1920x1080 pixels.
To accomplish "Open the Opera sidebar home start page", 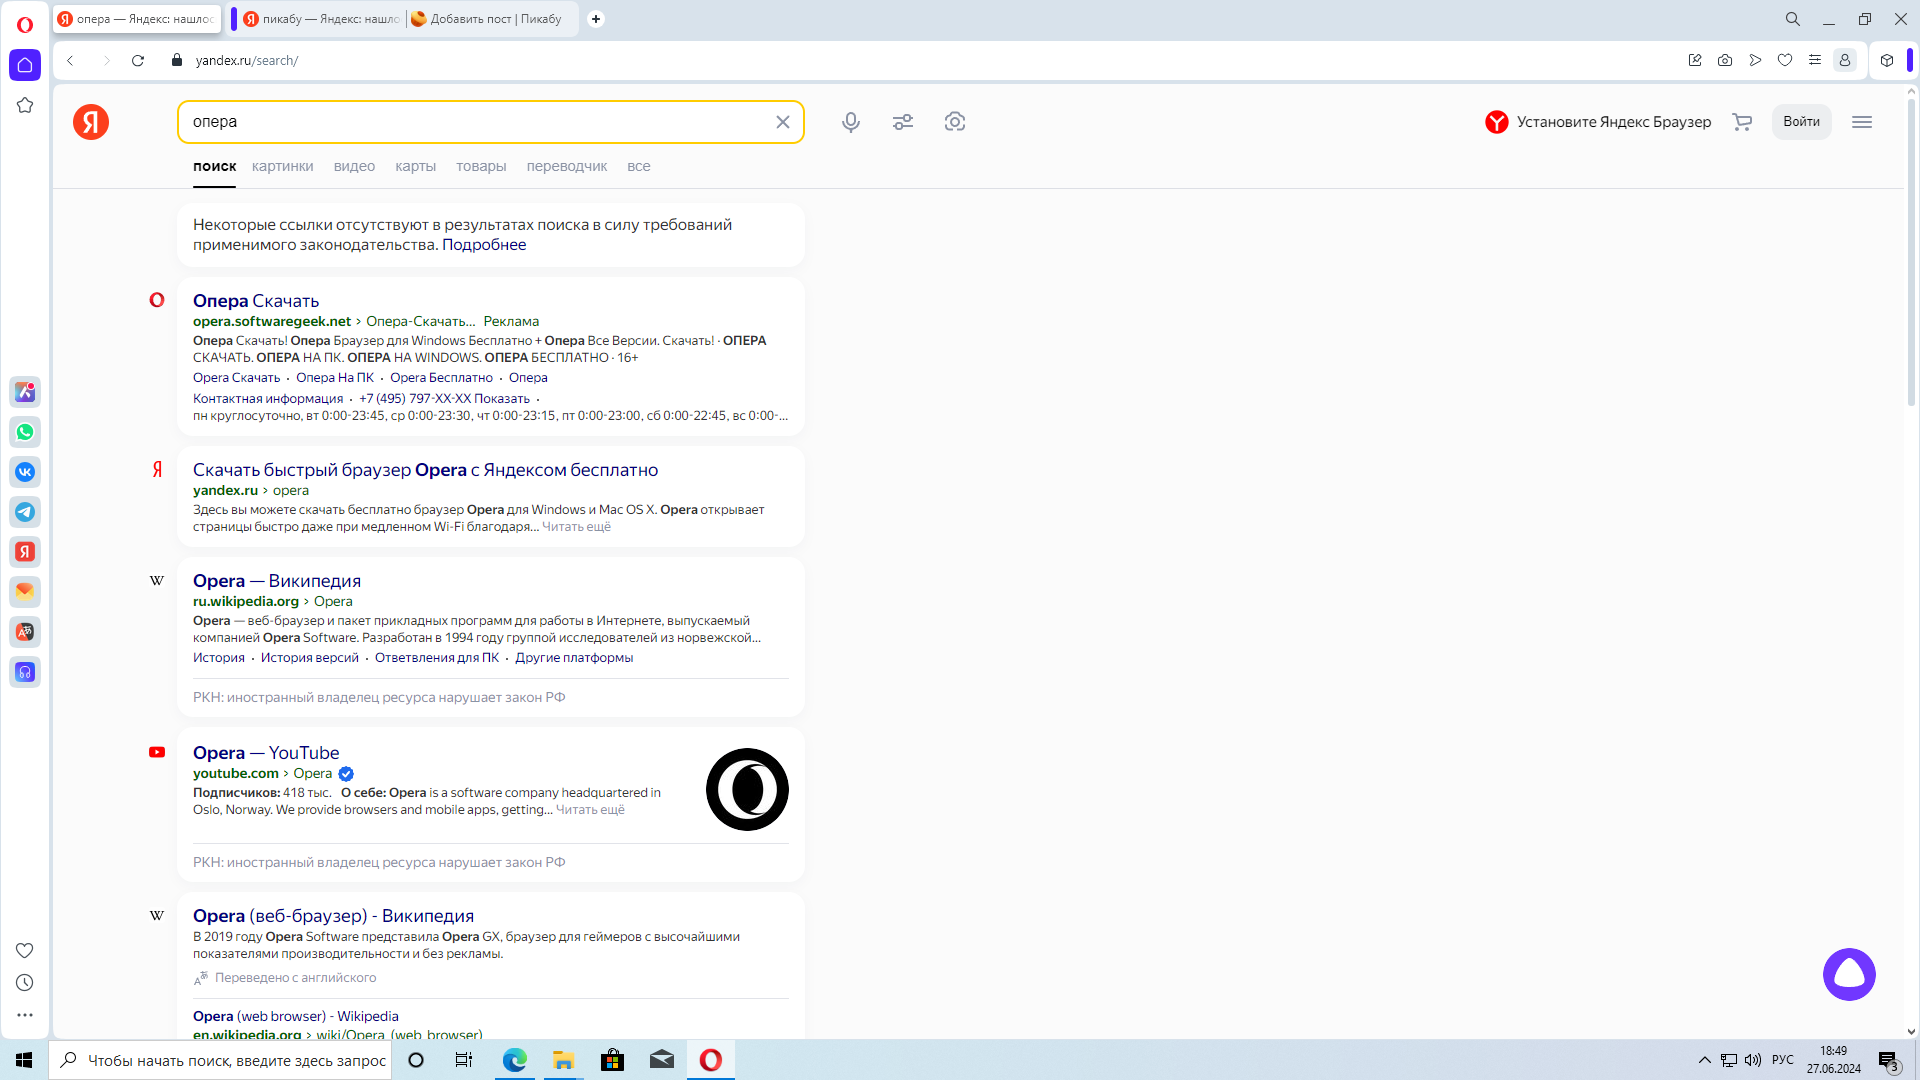I will coord(25,65).
